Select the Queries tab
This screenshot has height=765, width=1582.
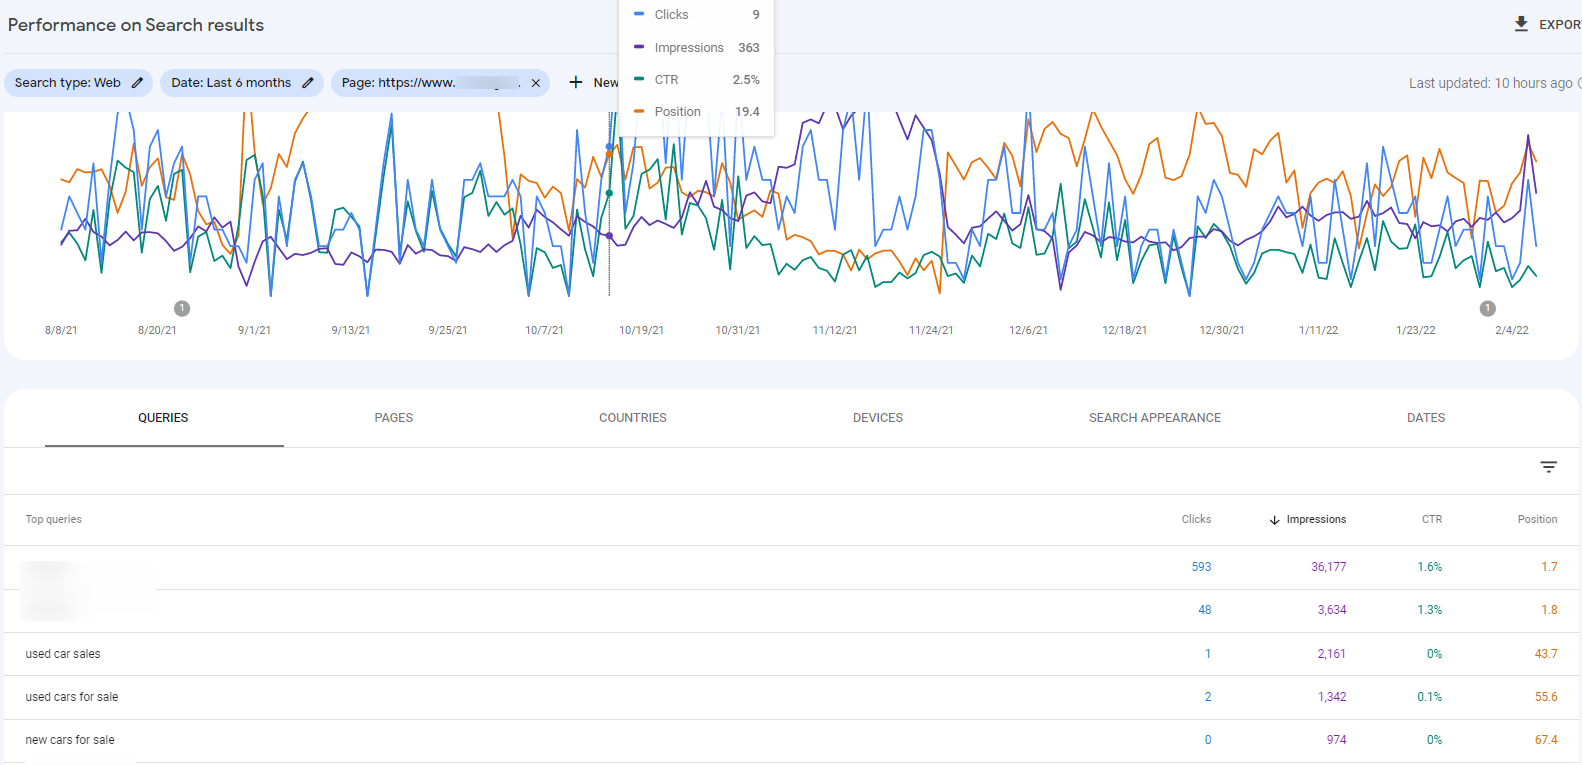click(x=163, y=418)
